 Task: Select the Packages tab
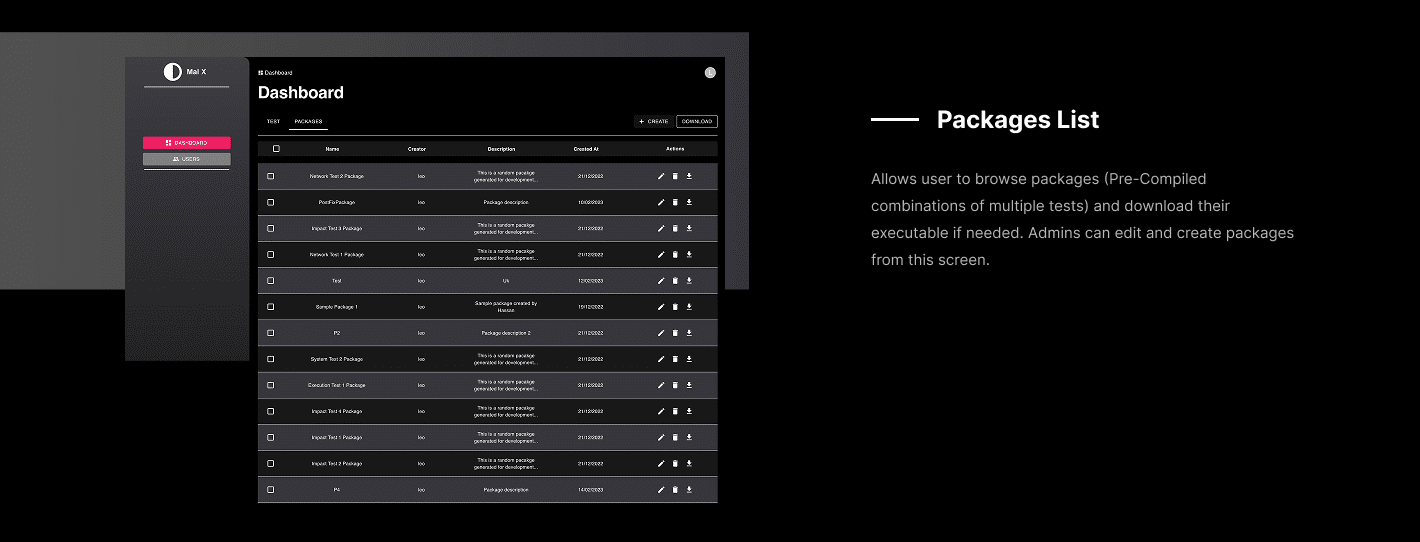click(308, 122)
